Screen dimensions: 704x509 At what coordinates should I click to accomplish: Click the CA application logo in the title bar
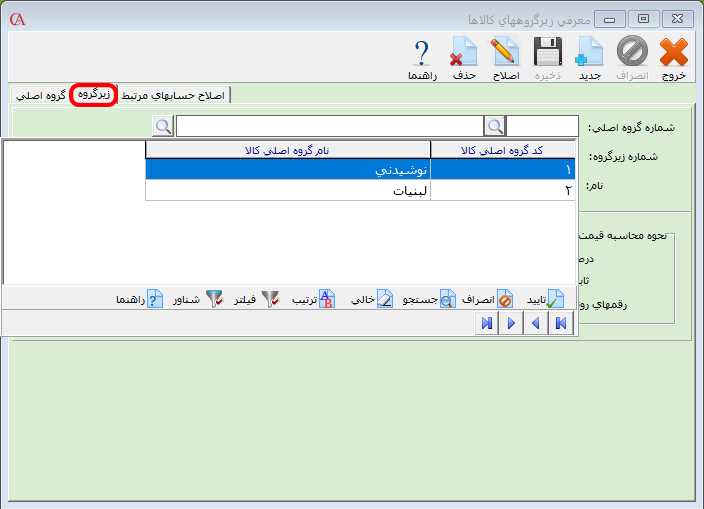tap(17, 19)
